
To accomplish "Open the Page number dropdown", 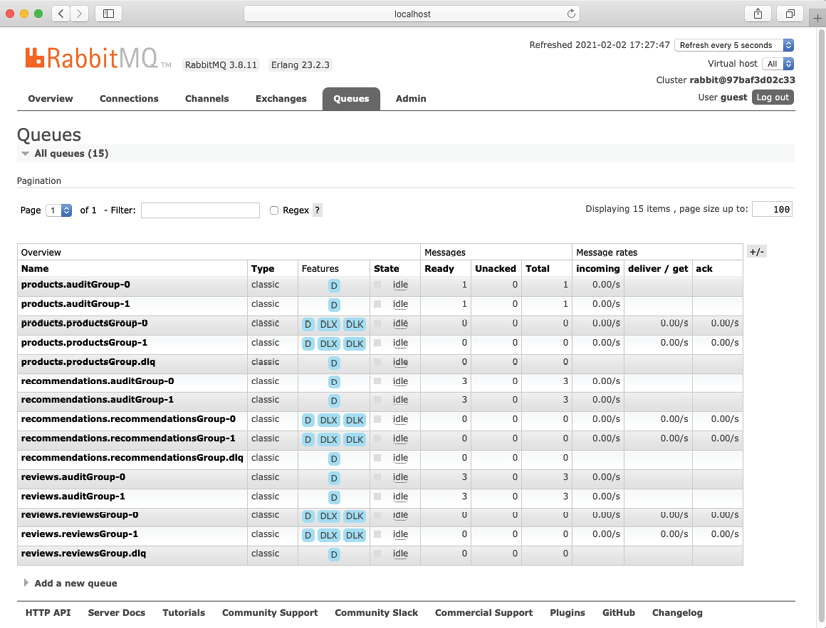I will tap(60, 210).
